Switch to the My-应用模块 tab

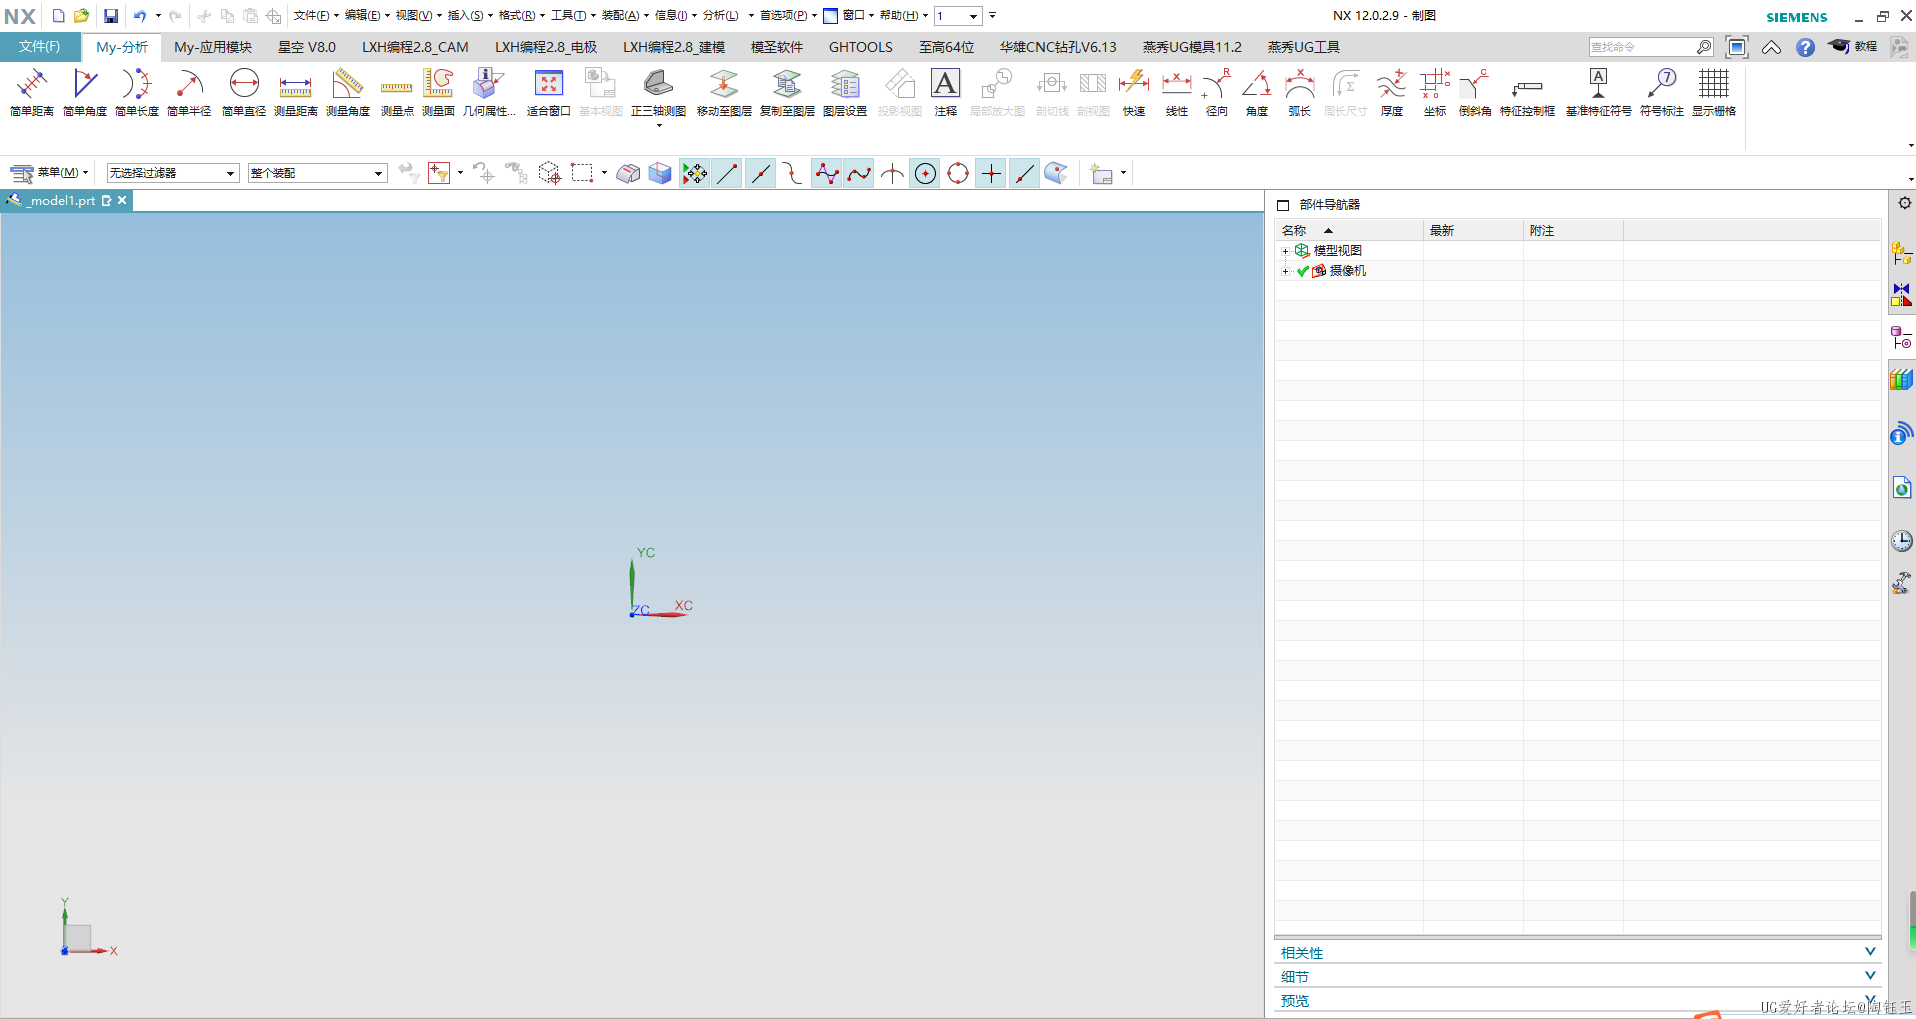point(213,47)
